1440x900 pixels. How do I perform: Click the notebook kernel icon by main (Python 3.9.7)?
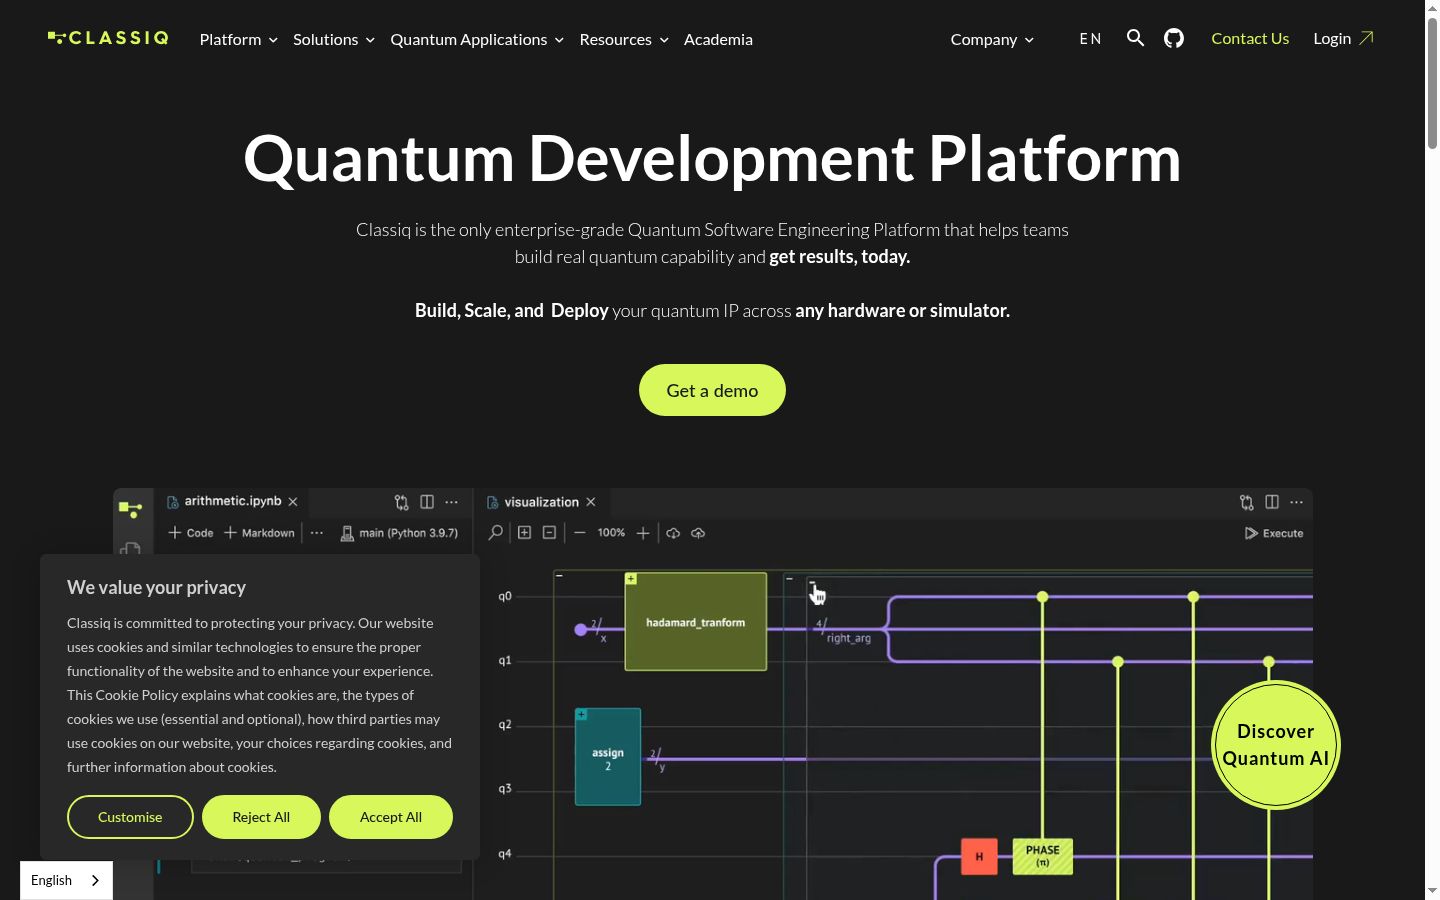point(347,534)
